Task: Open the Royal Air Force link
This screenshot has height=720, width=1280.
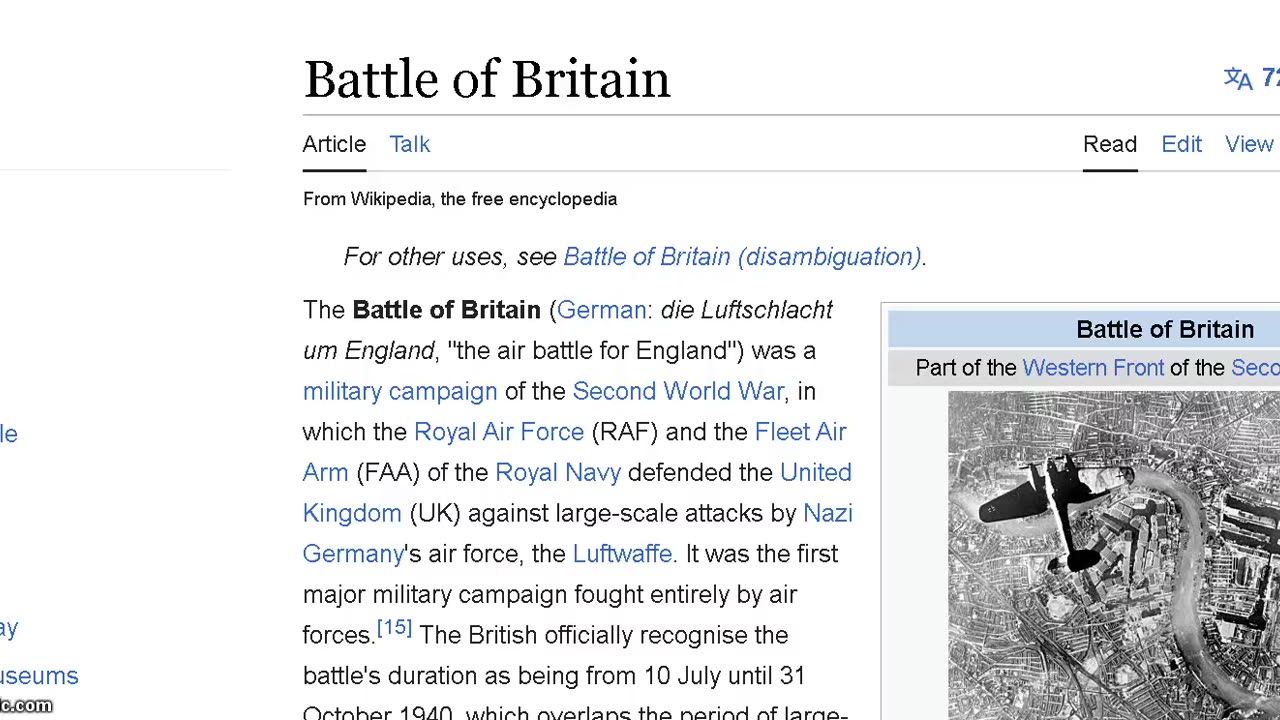Action: 498,432
